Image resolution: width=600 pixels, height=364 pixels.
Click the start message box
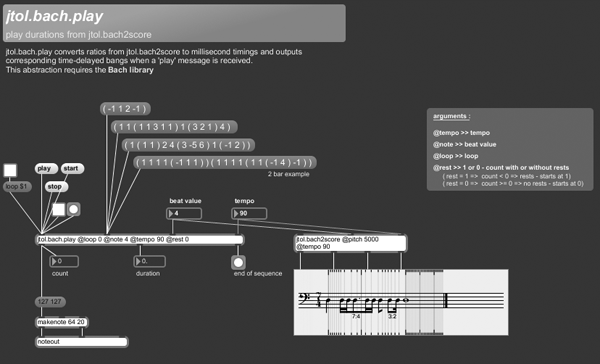(72, 168)
